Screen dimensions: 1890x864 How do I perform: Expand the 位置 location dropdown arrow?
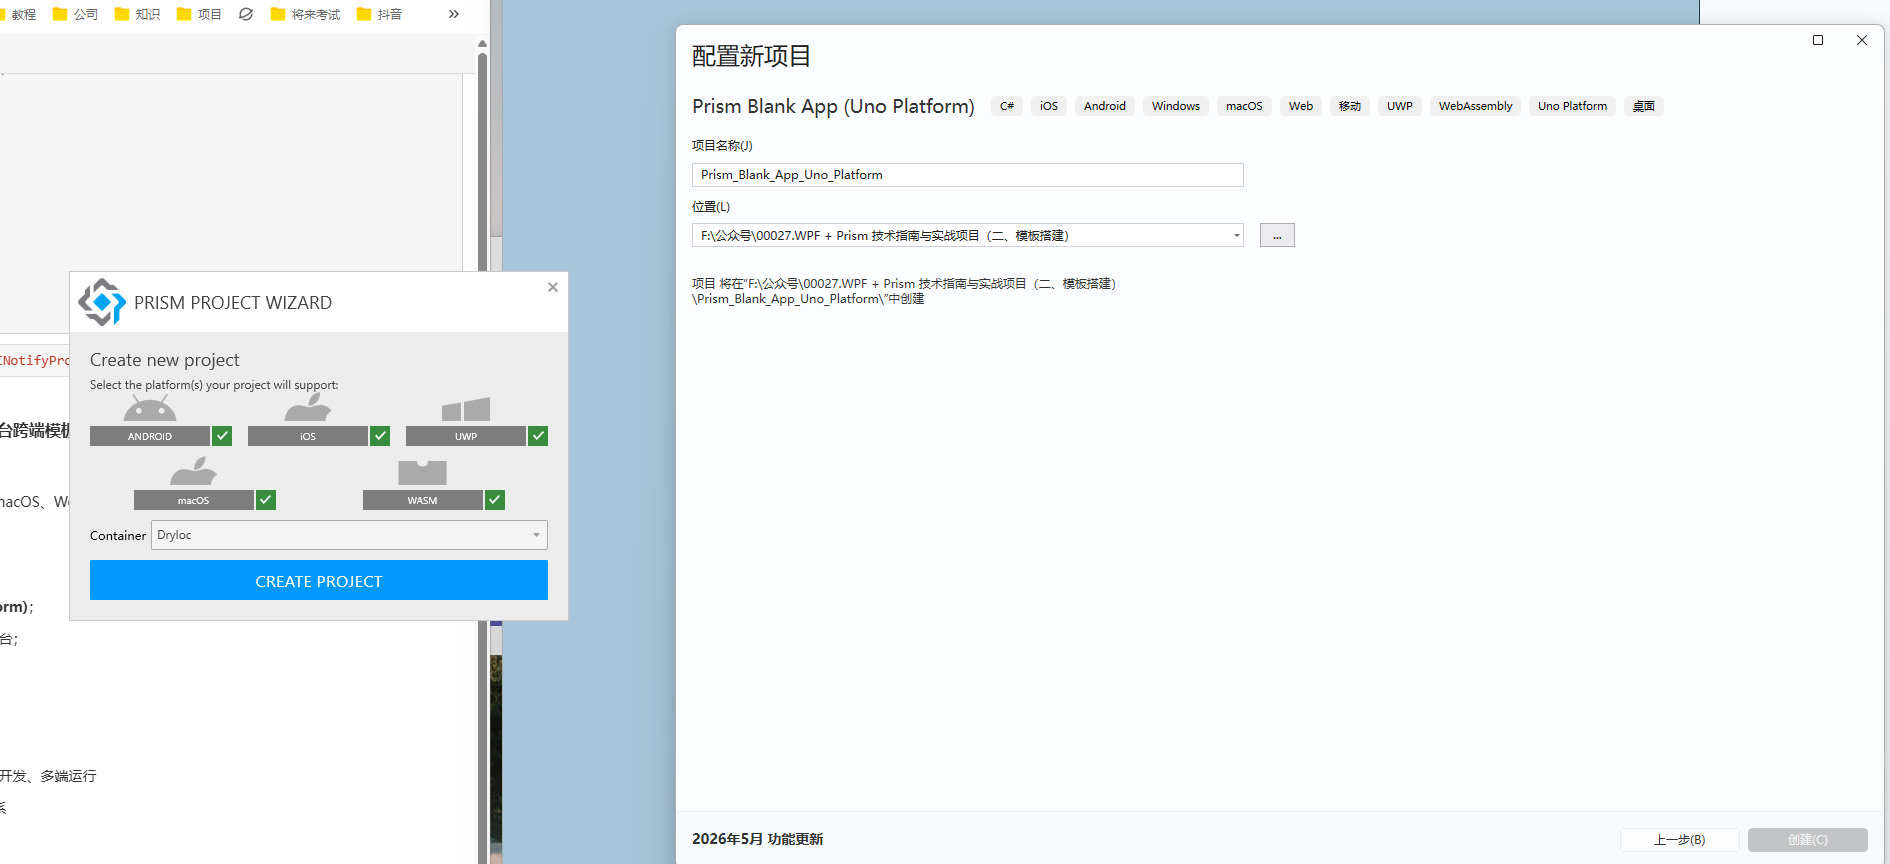1237,236
